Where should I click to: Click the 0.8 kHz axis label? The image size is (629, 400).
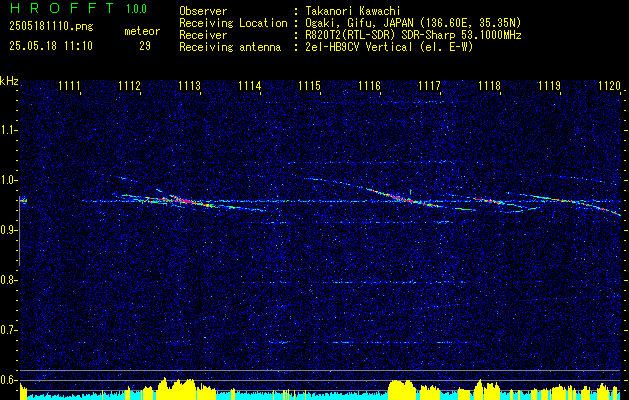coord(8,280)
